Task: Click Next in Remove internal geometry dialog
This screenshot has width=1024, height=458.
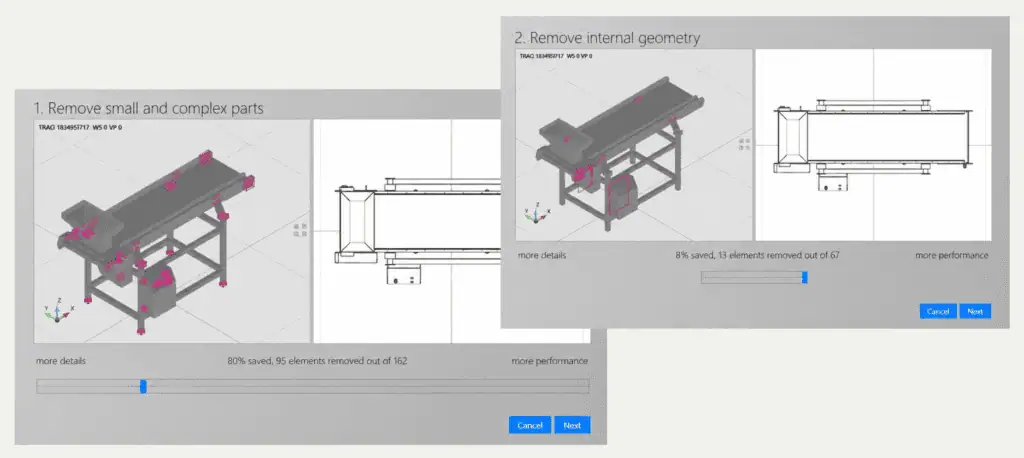Action: pyautogui.click(x=975, y=311)
